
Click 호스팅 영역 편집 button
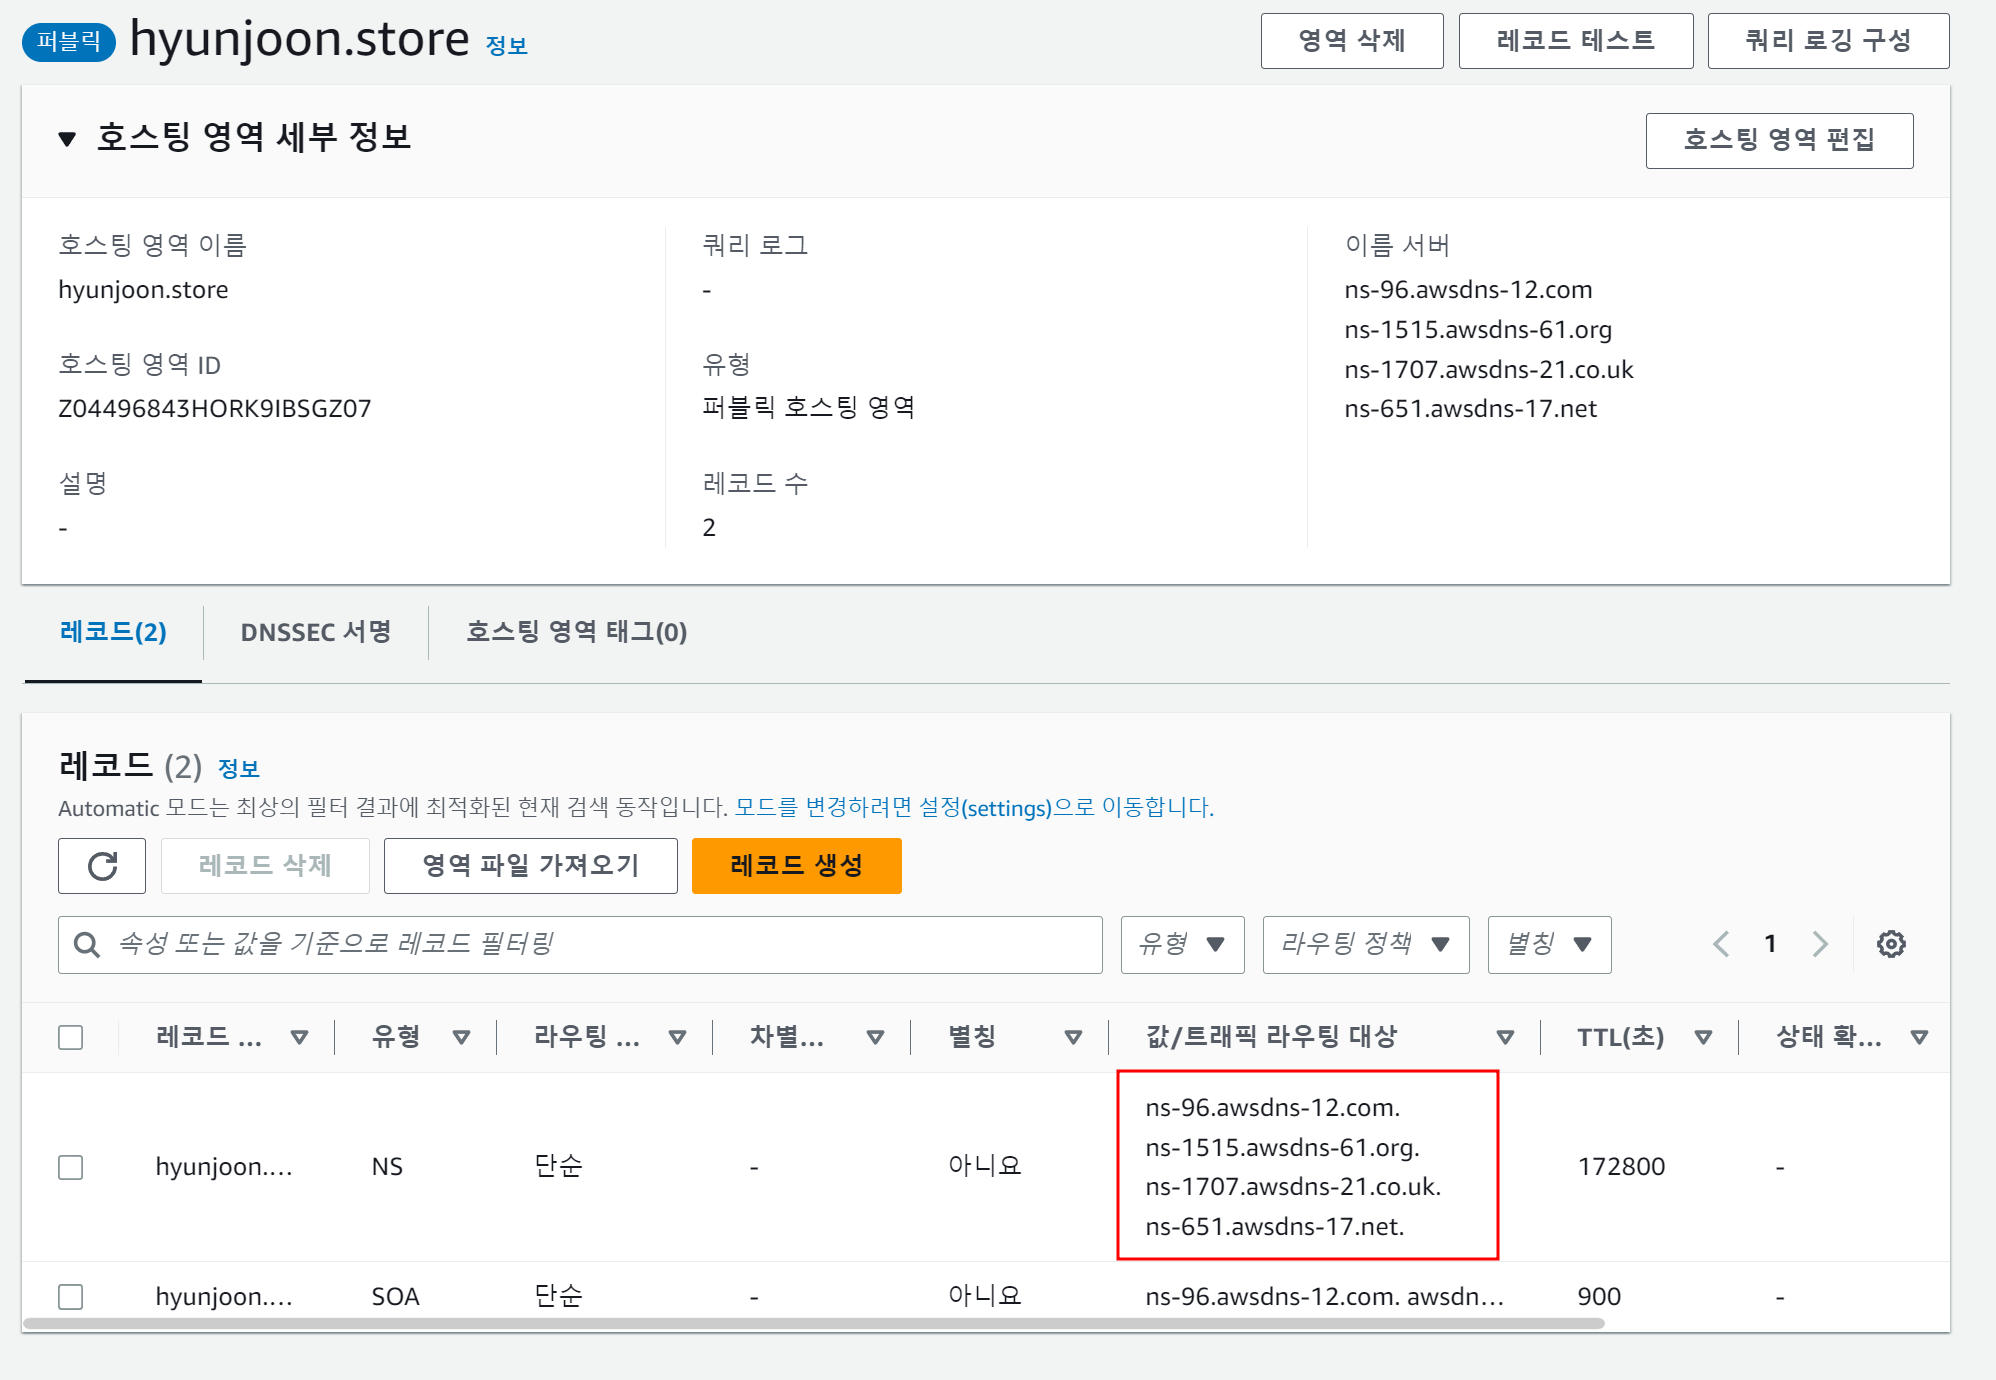(x=1778, y=140)
